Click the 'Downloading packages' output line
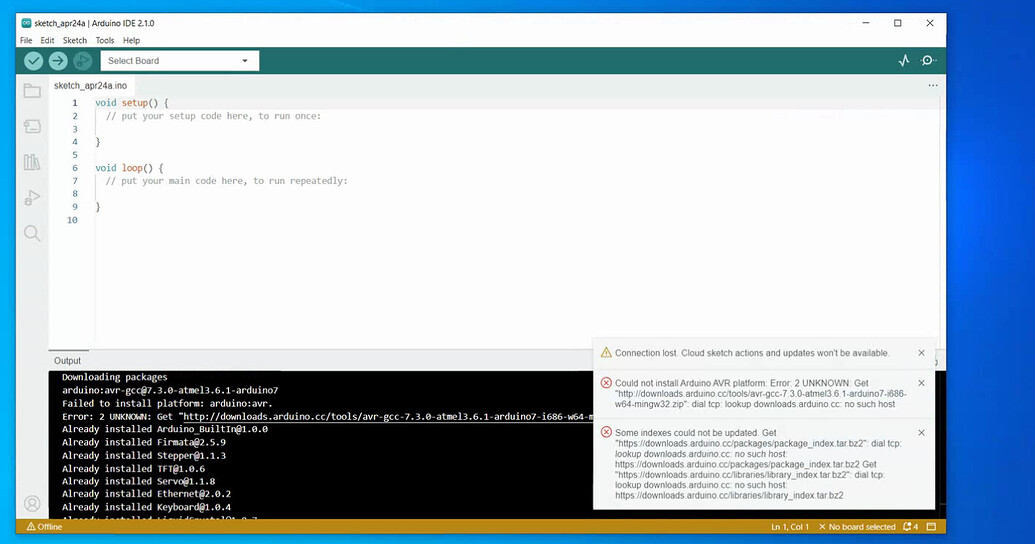 tap(115, 377)
